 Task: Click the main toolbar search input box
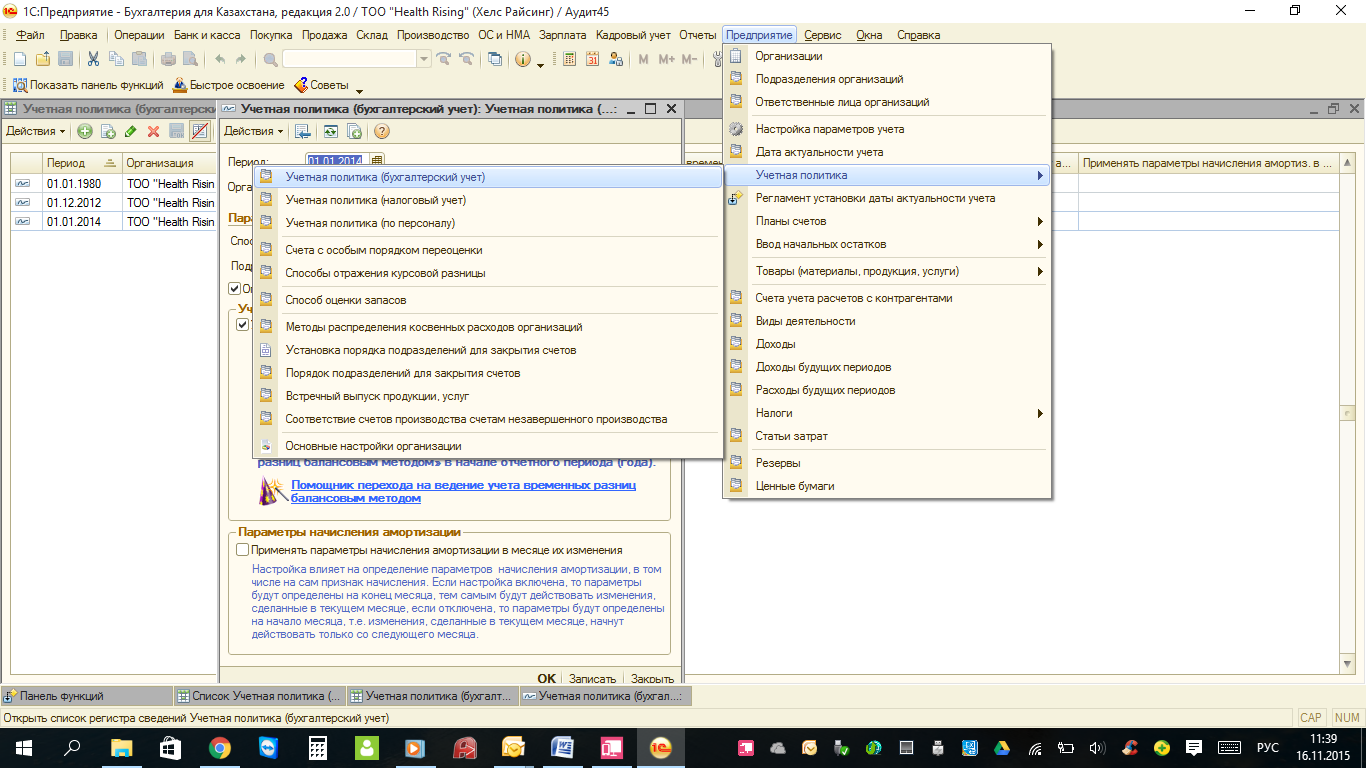pyautogui.click(x=349, y=59)
